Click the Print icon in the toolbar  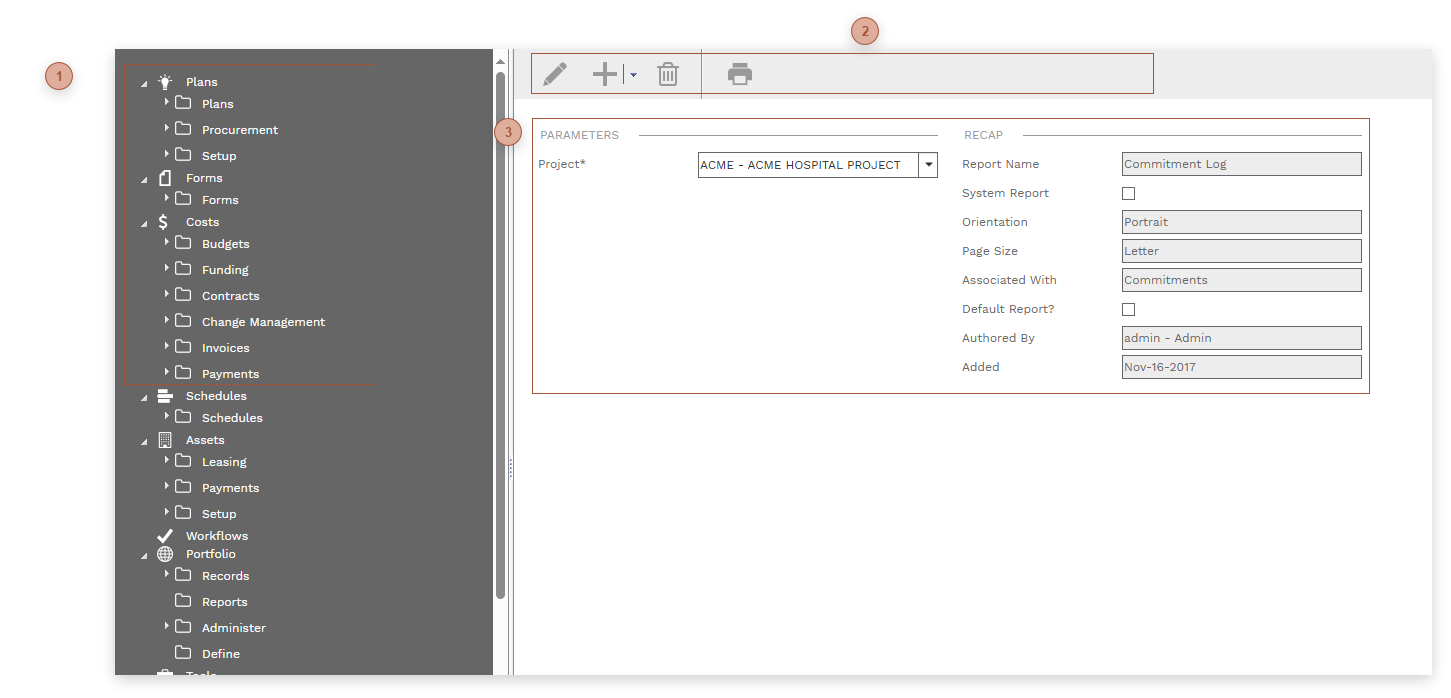pos(740,73)
